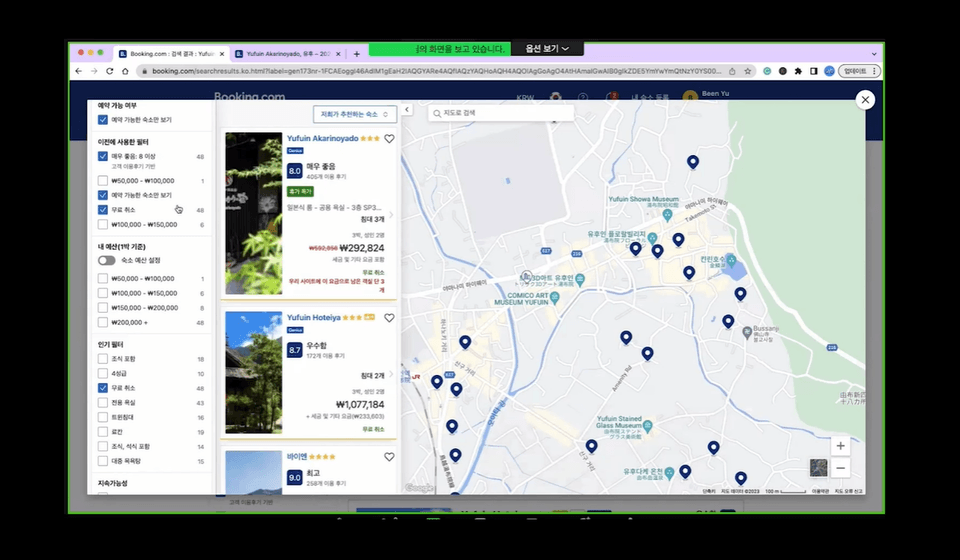Open the Chrome extensions puzzle icon
This screenshot has width=960, height=560.
coord(798,71)
